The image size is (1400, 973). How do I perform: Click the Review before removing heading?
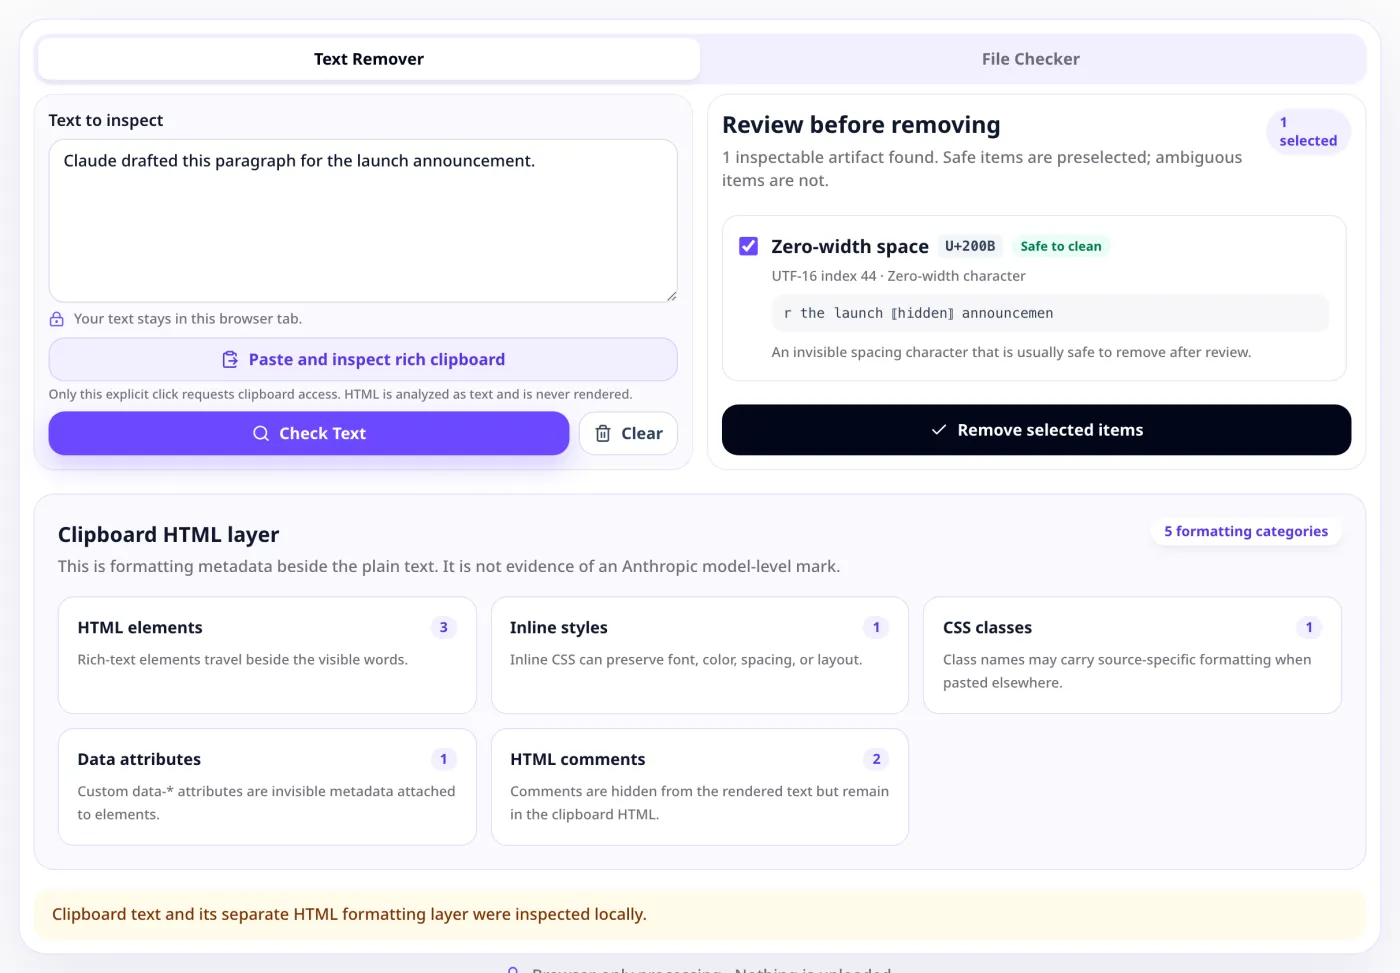[x=861, y=125]
